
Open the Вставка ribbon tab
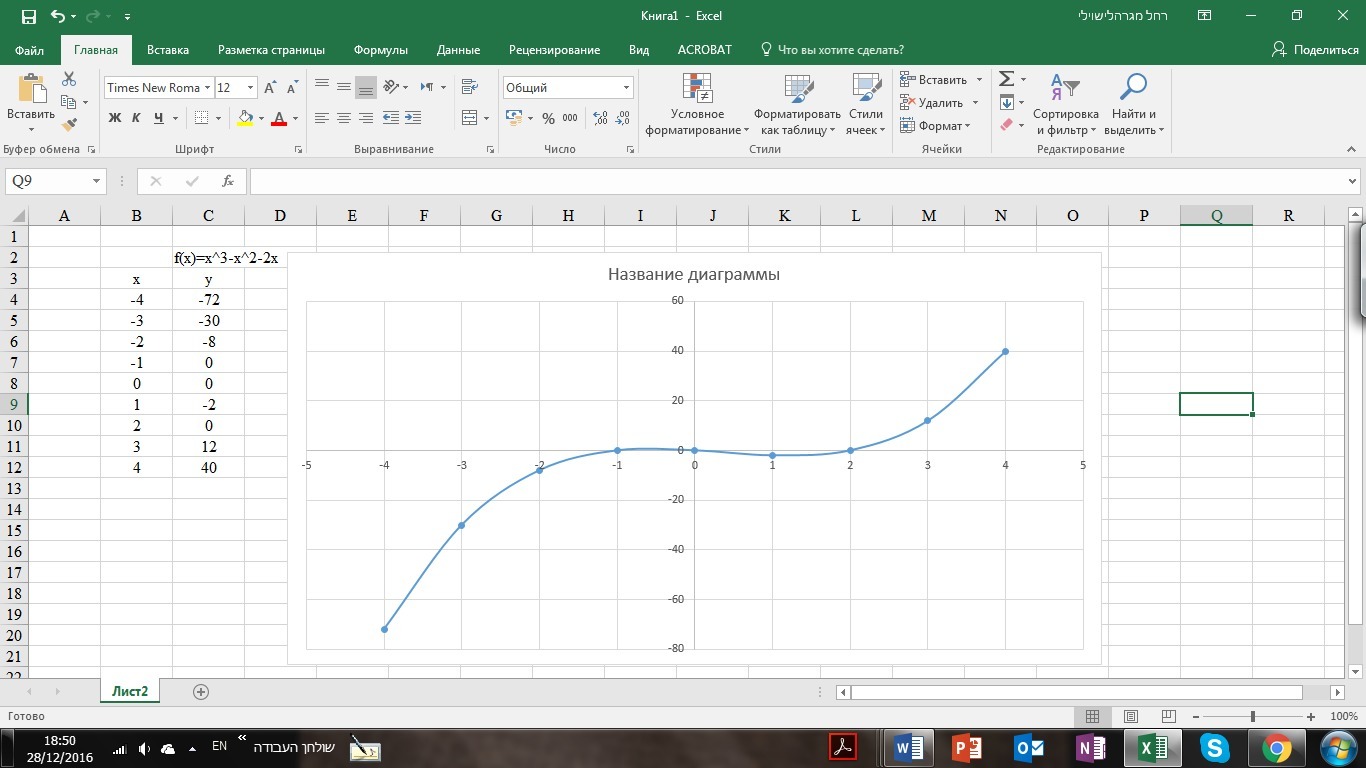(x=167, y=50)
